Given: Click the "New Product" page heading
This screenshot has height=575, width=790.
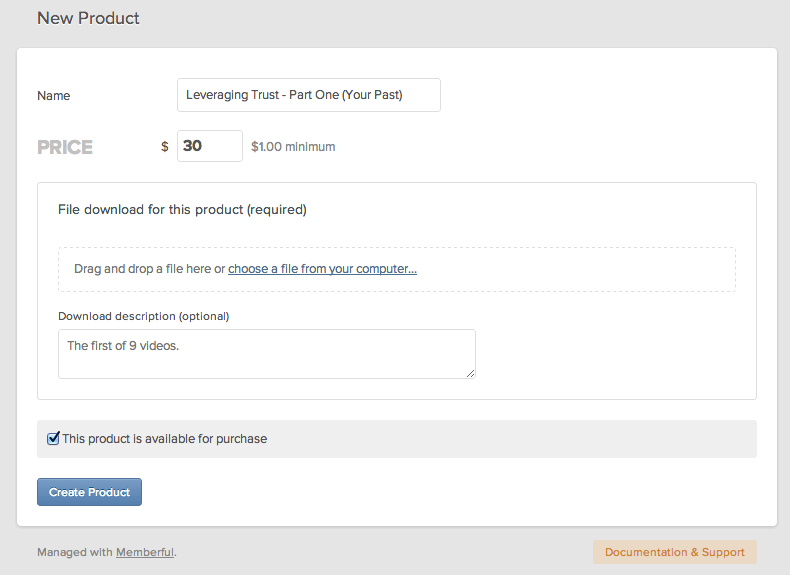Looking at the screenshot, I should [x=88, y=18].
